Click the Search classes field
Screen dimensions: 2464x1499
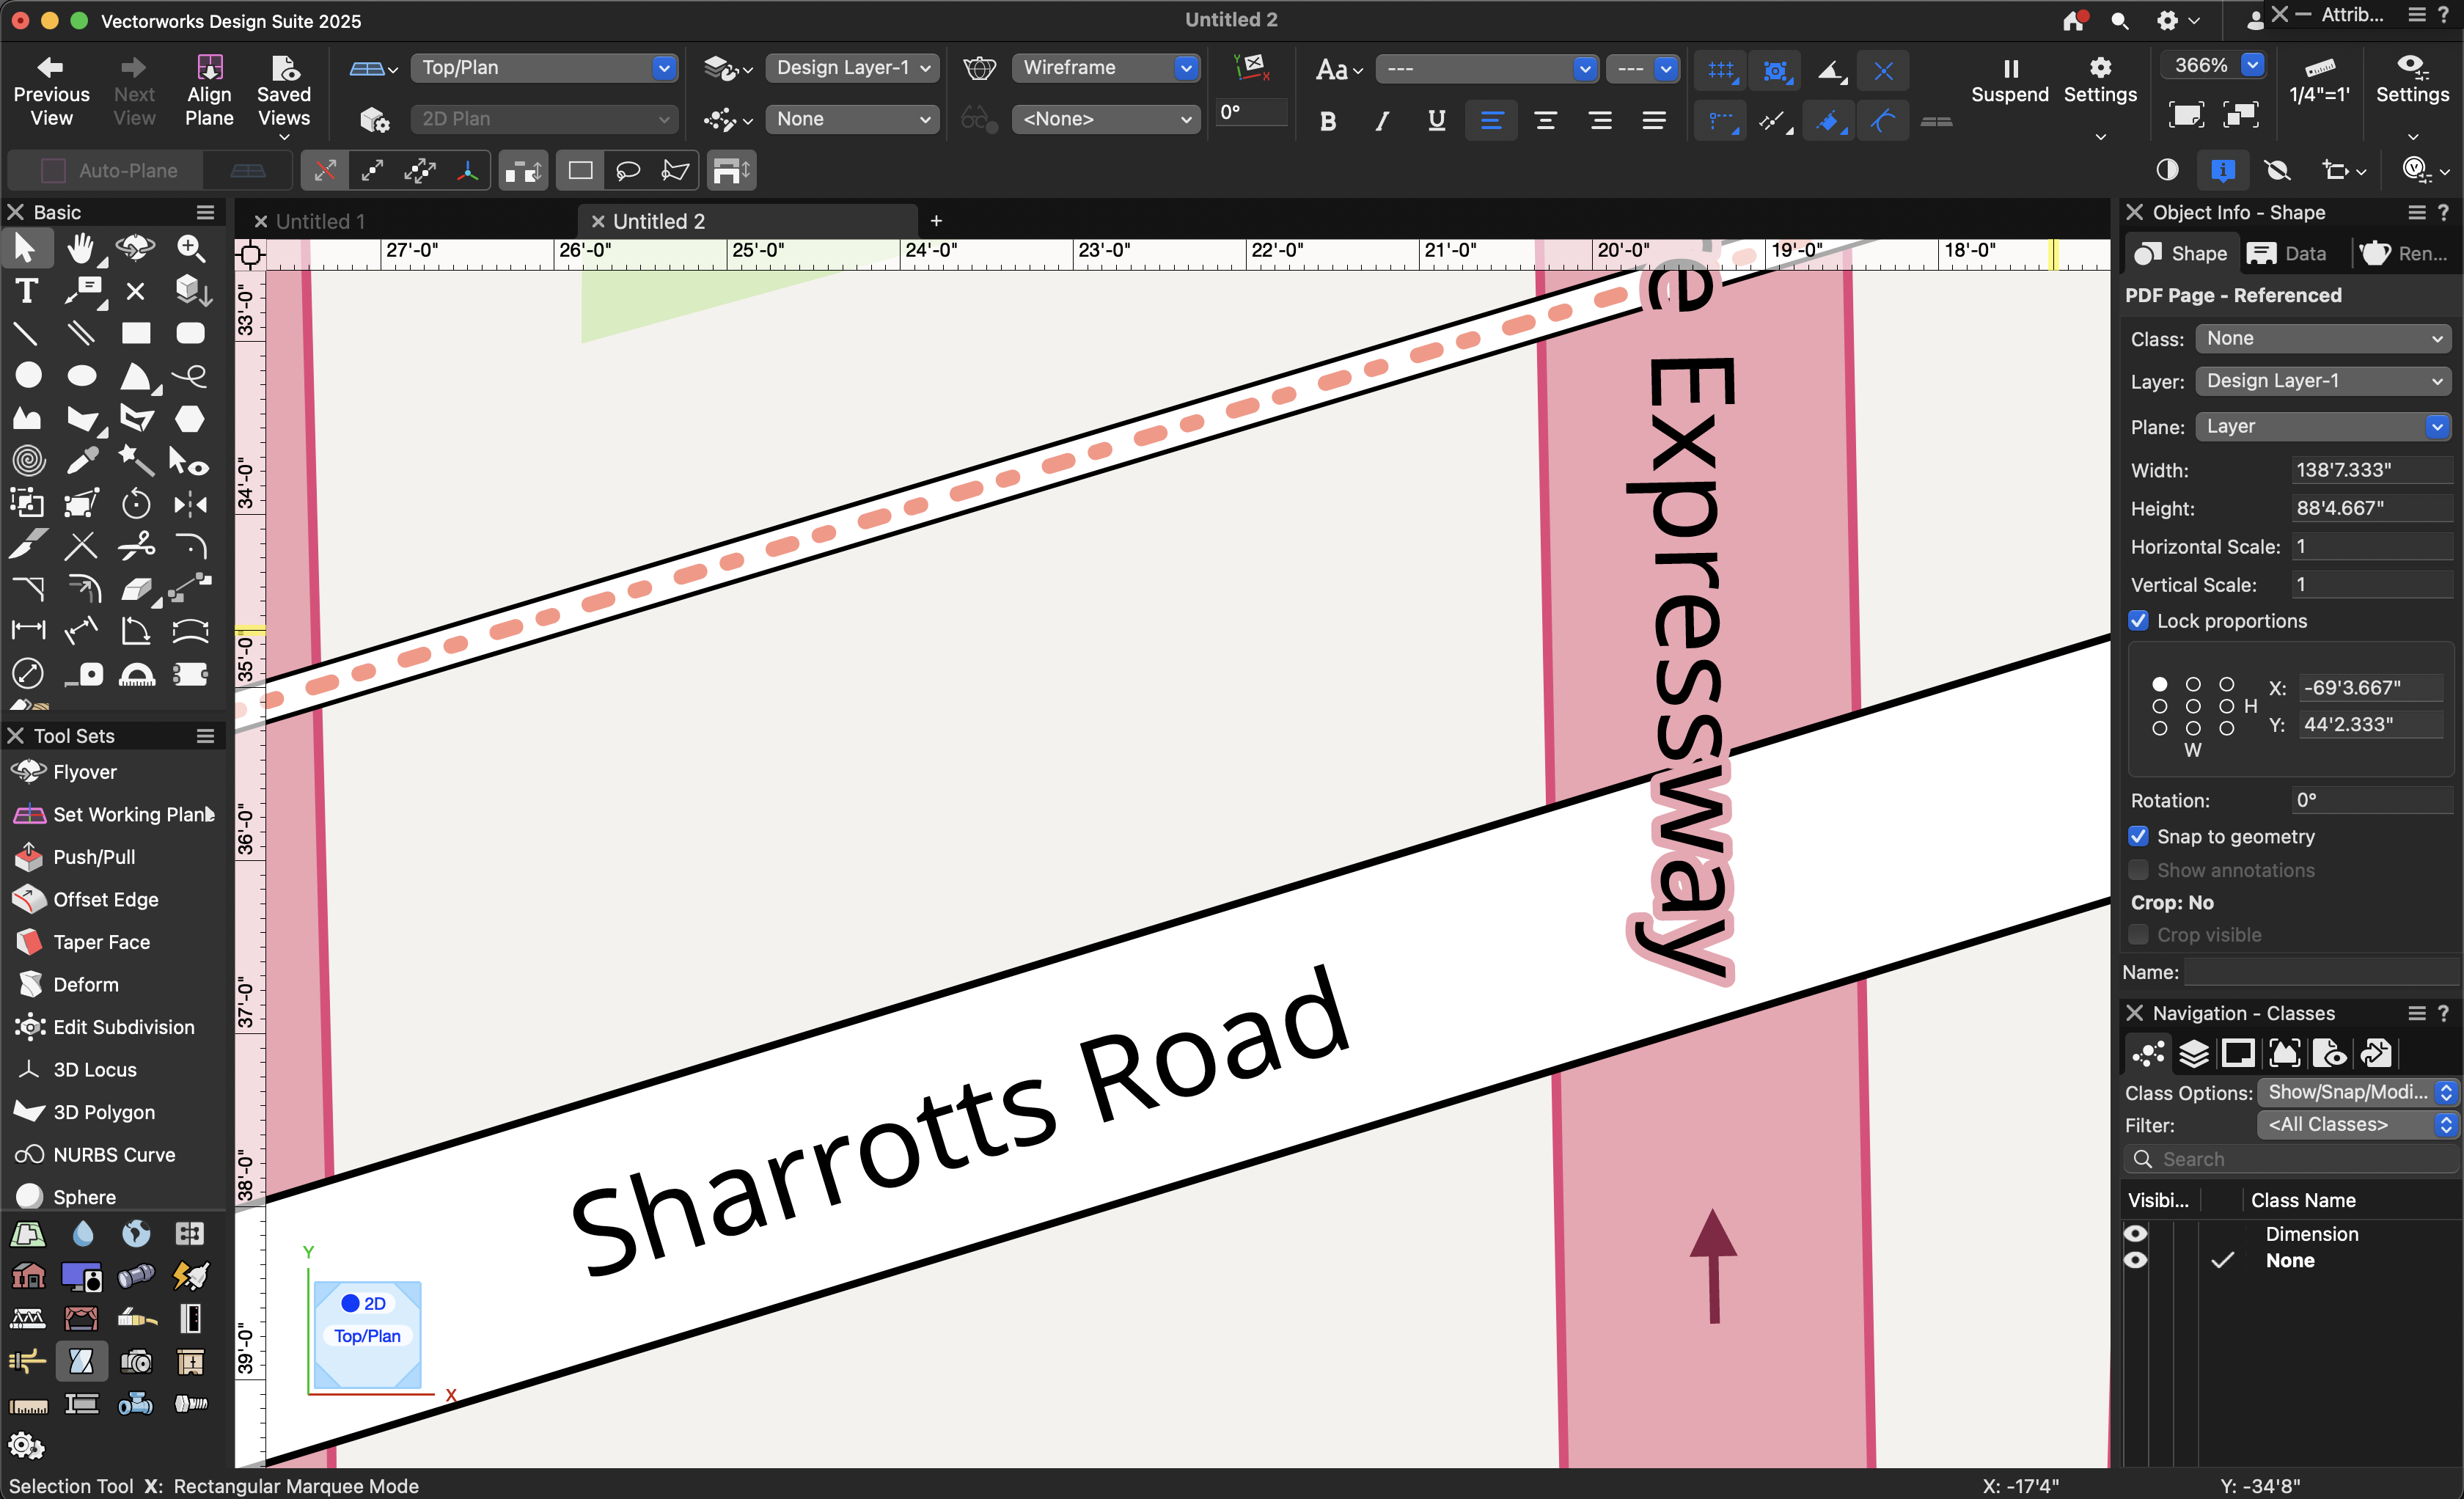(x=2300, y=1159)
